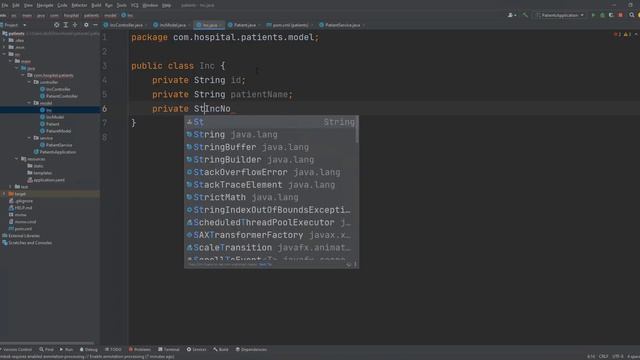This screenshot has height=360, width=640.
Task: Open the Refactor menu
Action: 79,5
